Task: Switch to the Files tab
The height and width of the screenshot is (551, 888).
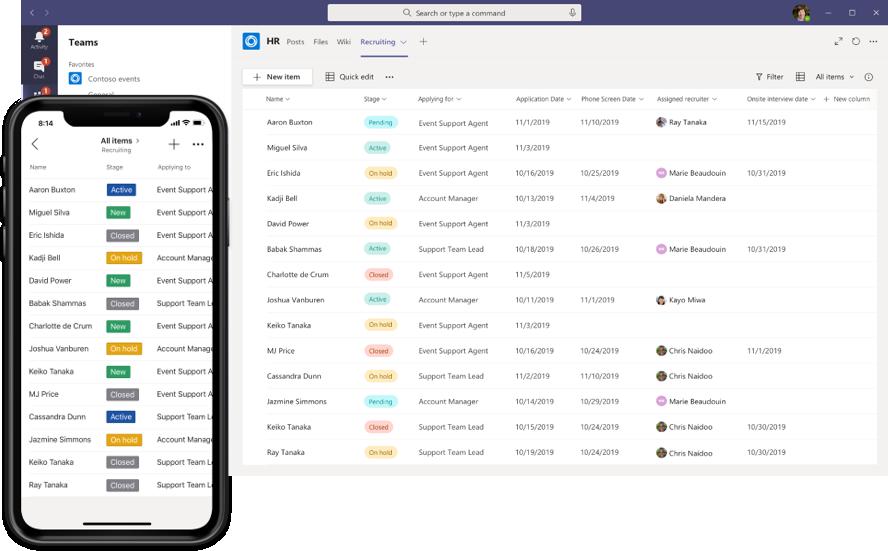Action: tap(321, 42)
